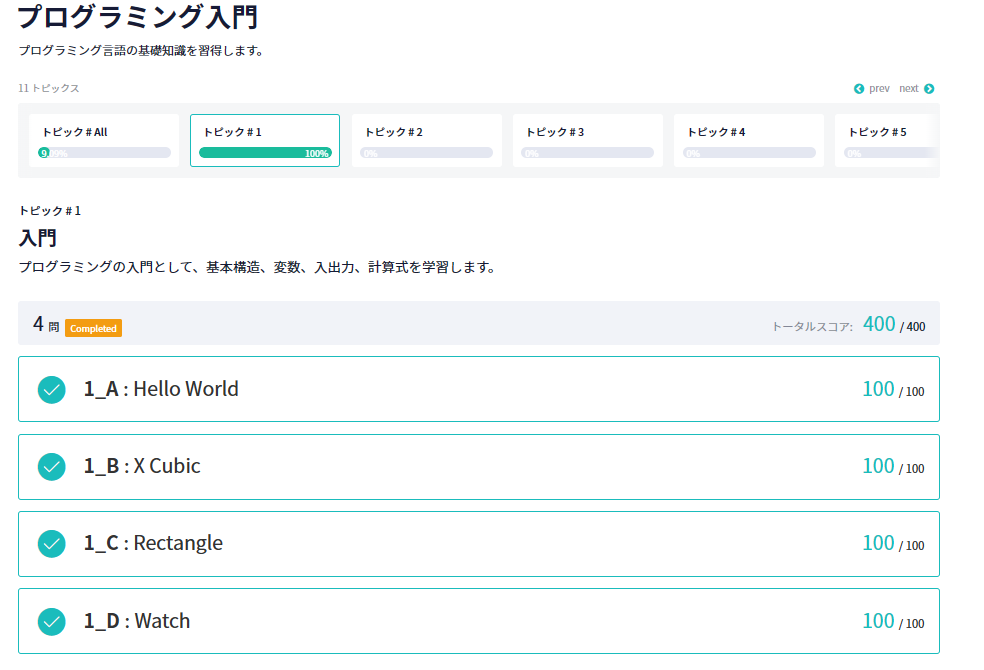This screenshot has width=984, height=670.
Task: Click the checkmark icon on 1_B X Cubic
Action: point(51,466)
